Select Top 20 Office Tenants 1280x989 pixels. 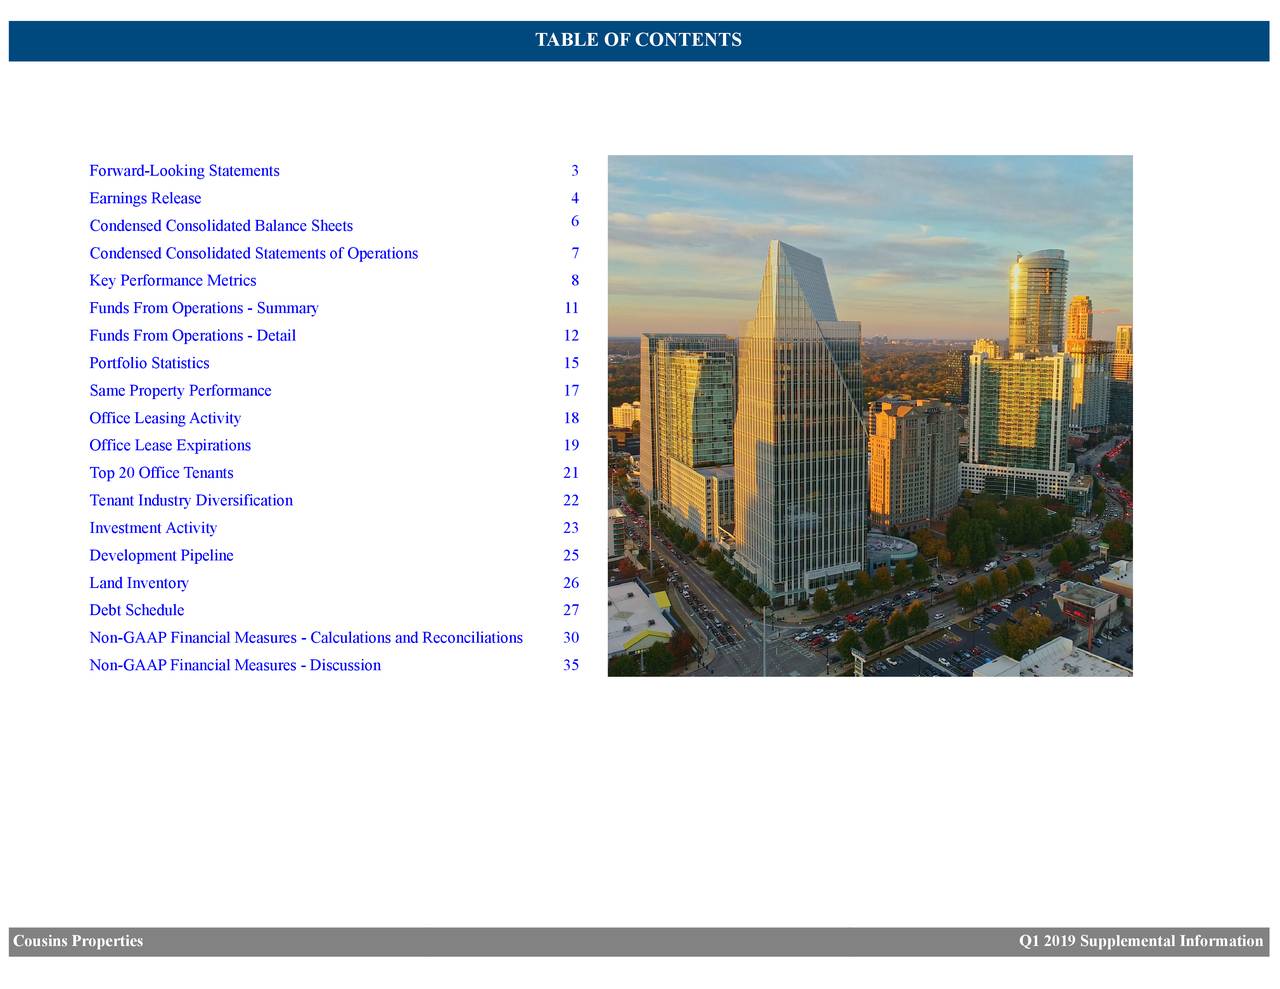tap(160, 472)
